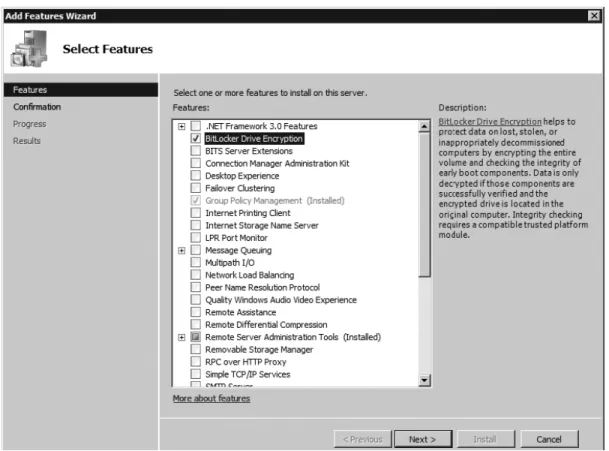Select Connection Manager Administration Kit item text

[x=277, y=164]
